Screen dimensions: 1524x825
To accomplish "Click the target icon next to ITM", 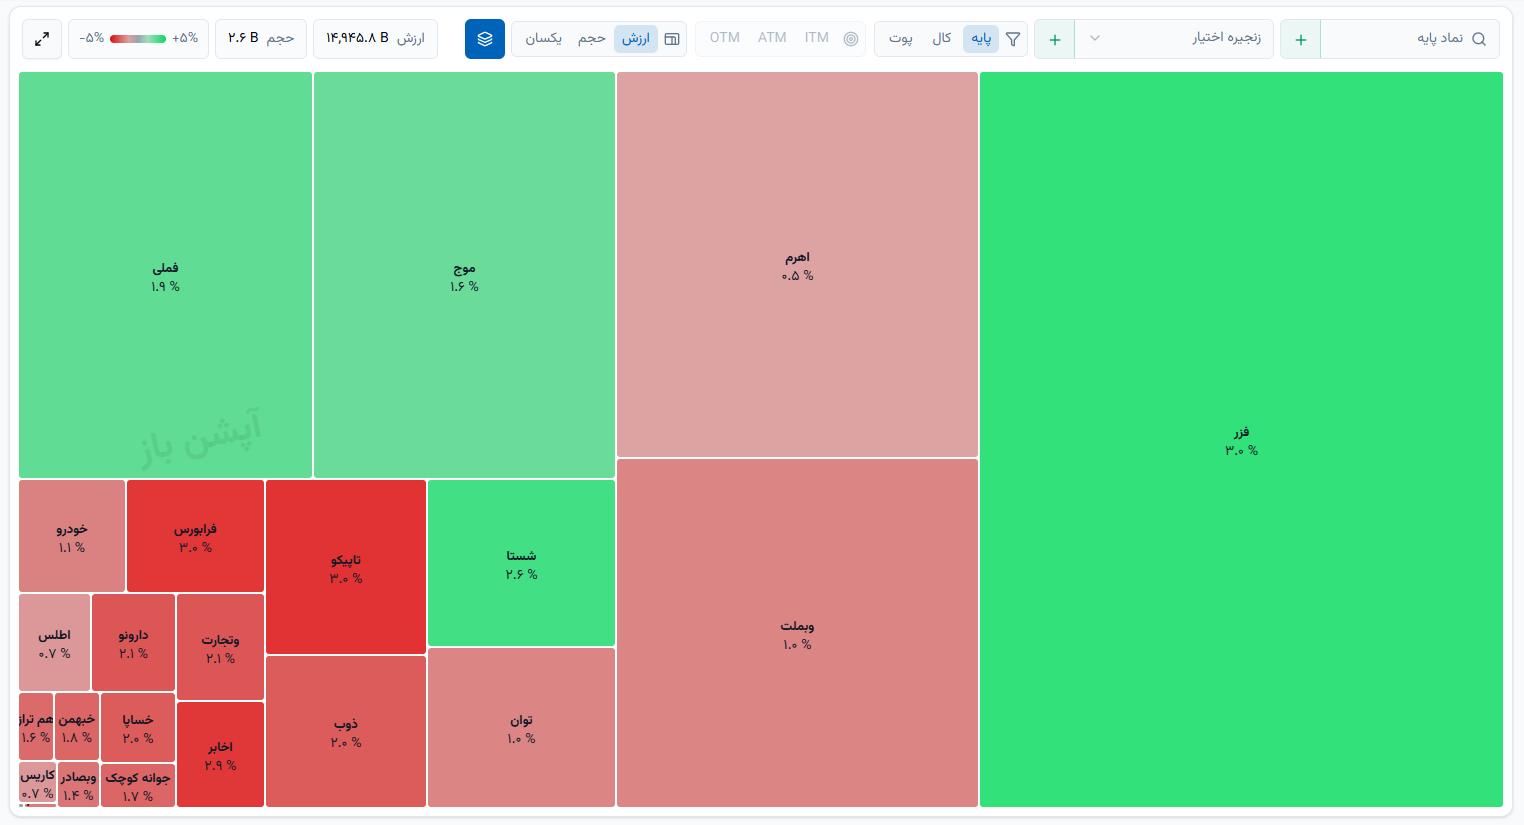I will 851,39.
